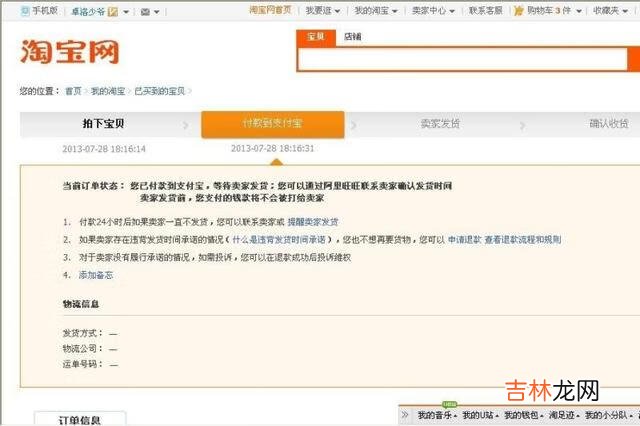
Task: Switch to the 店铺 search tab
Action: (x=353, y=36)
